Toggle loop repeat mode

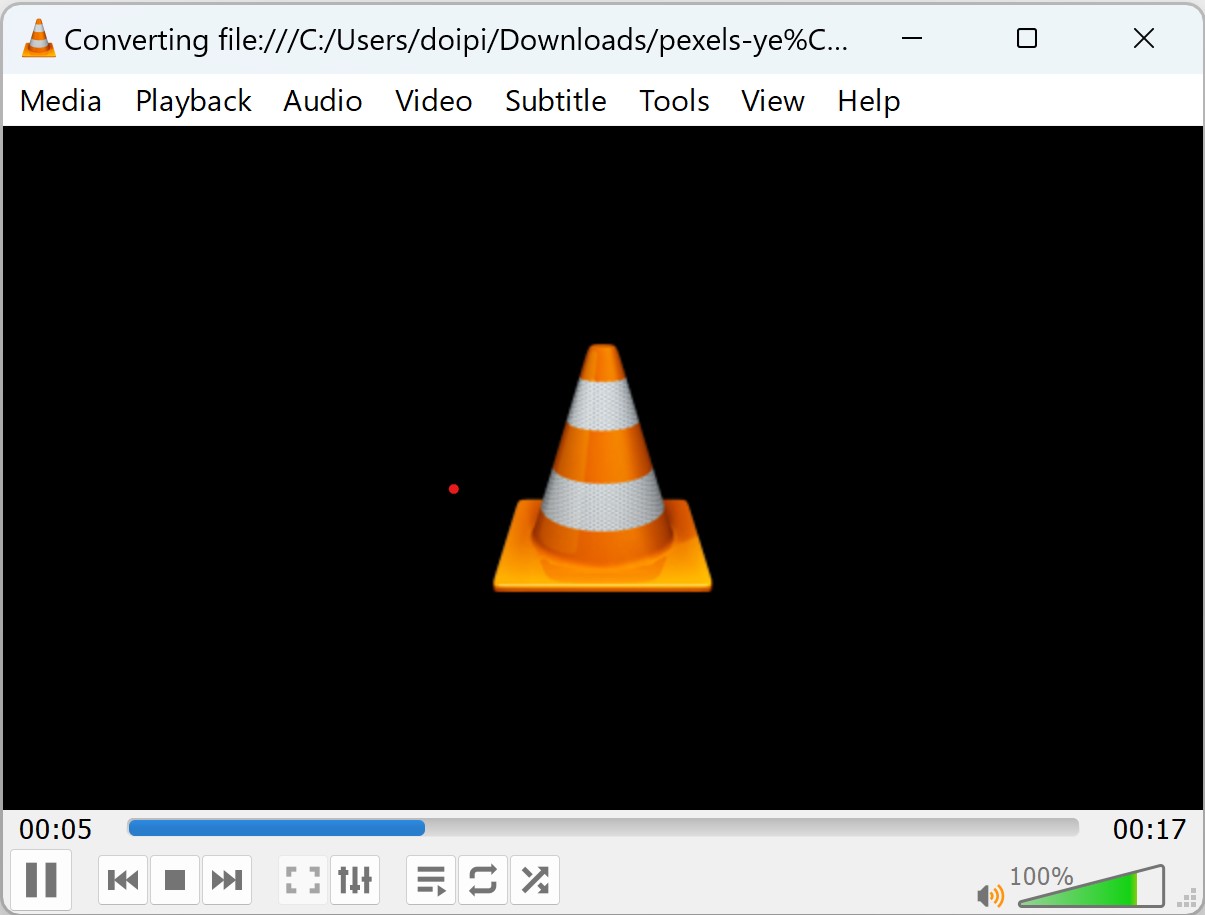pyautogui.click(x=483, y=880)
